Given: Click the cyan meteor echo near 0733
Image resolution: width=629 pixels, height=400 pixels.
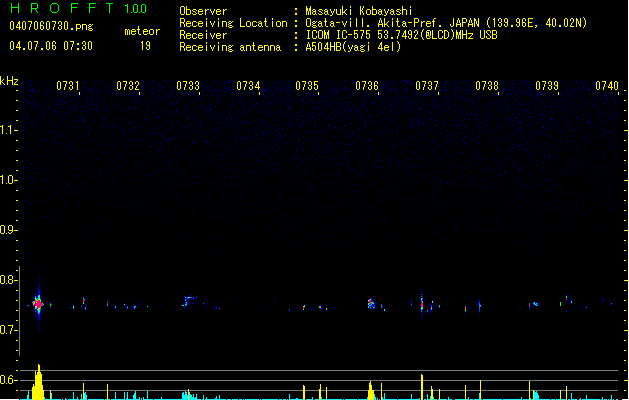Looking at the screenshot, I should tap(189, 301).
